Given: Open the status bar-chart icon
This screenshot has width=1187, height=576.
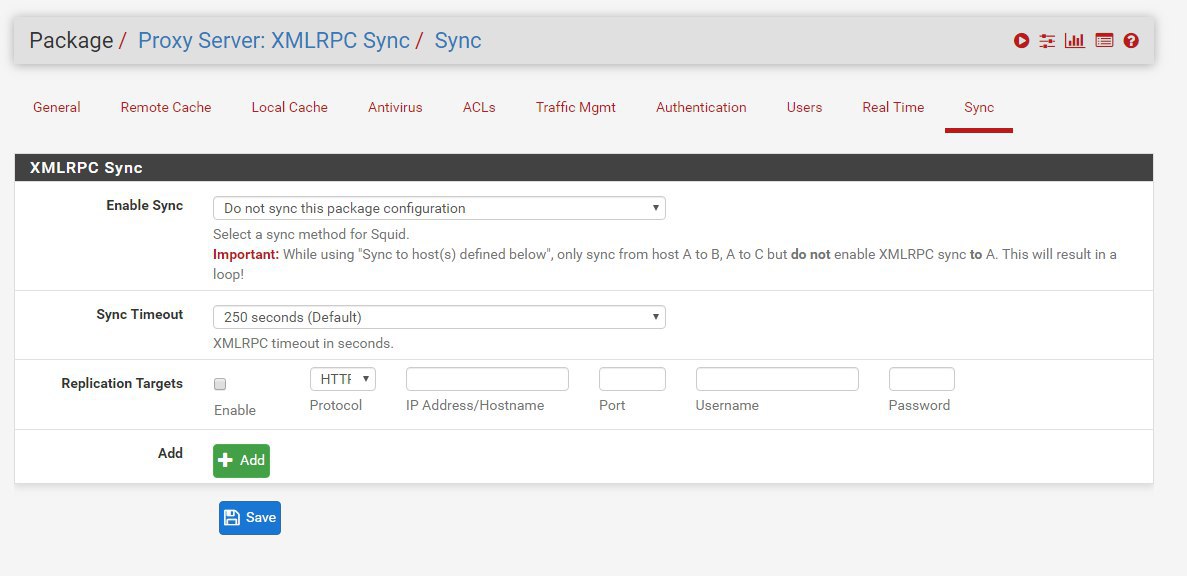Looking at the screenshot, I should coord(1074,41).
